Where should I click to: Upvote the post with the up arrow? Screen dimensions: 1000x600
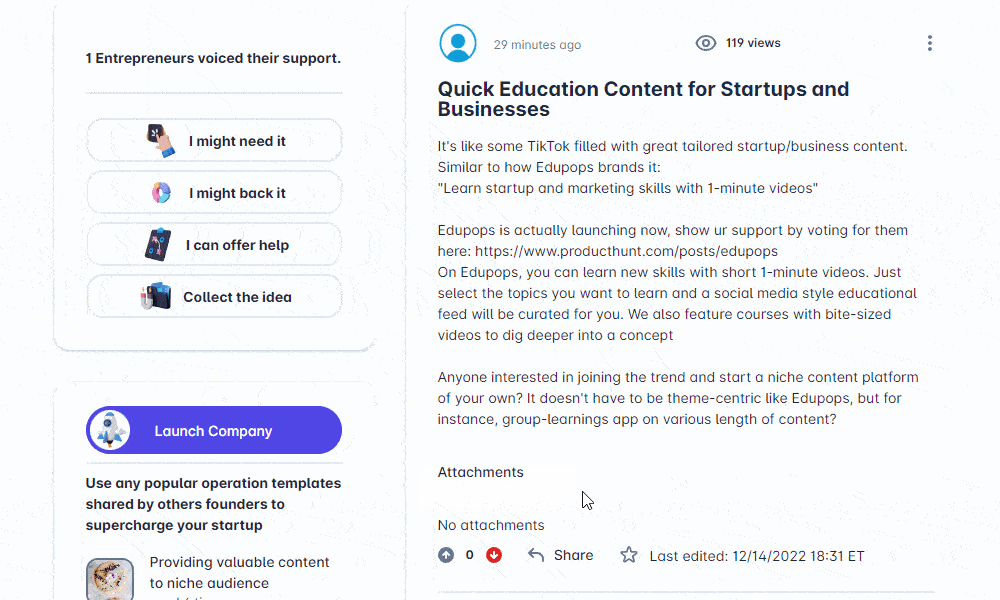coord(446,555)
